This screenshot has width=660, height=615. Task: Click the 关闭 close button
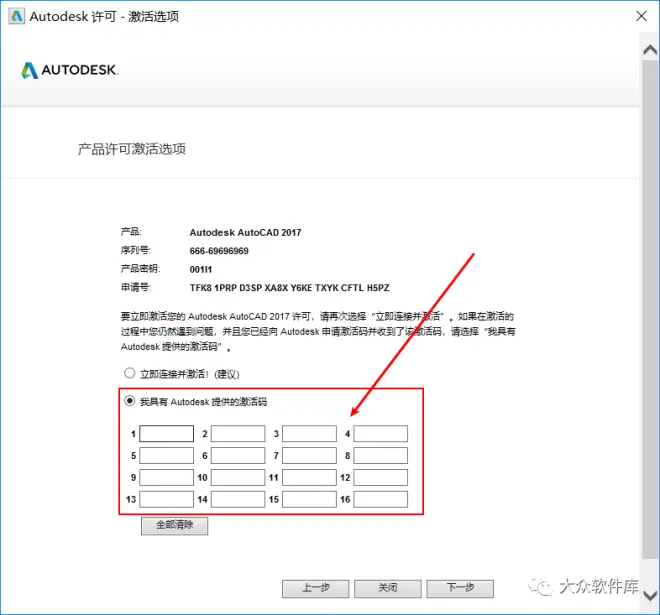[x=388, y=588]
